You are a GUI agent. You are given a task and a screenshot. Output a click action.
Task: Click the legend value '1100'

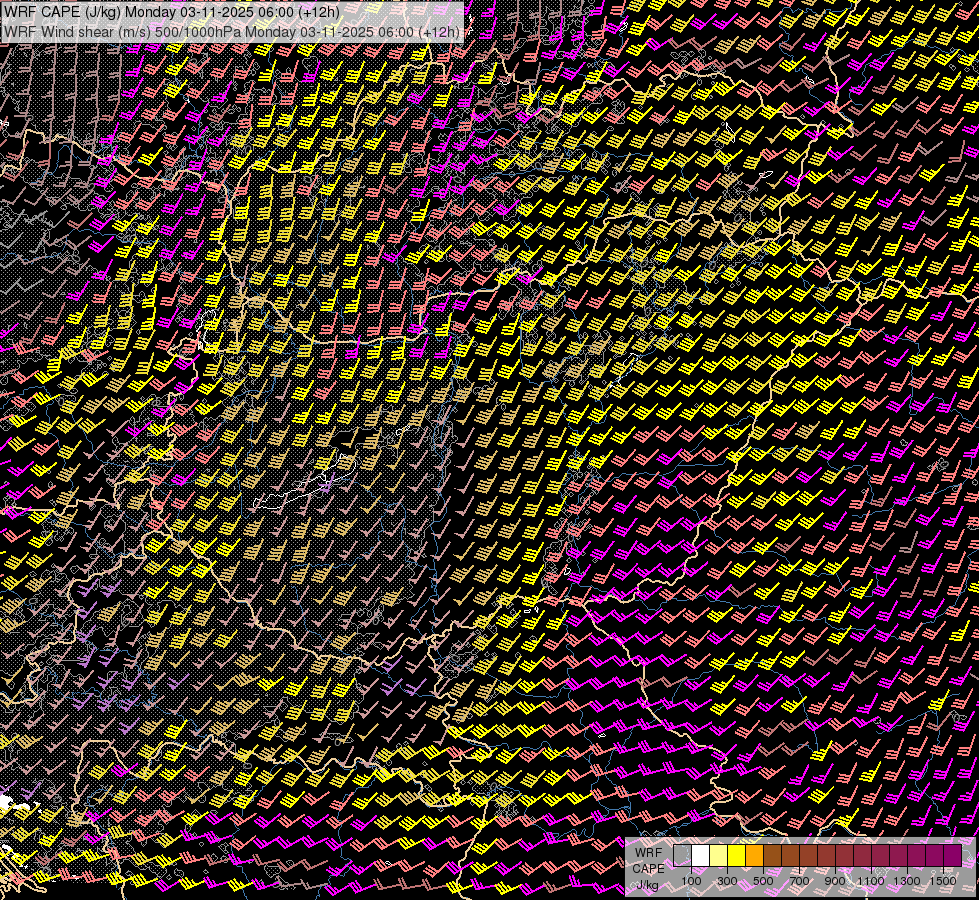(870, 881)
